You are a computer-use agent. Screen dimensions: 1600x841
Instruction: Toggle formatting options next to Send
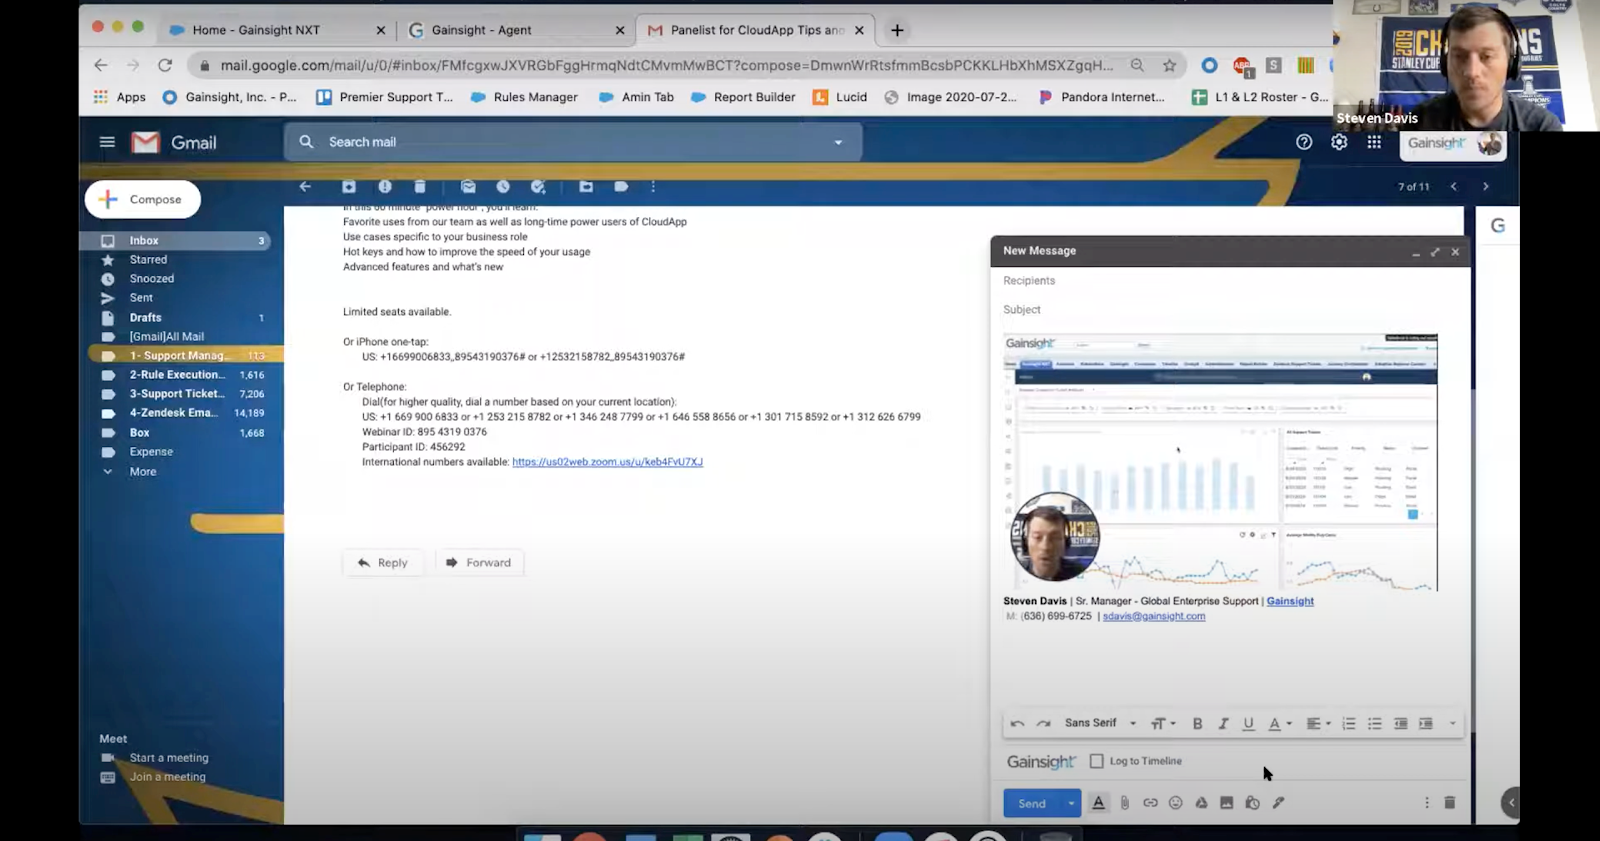[1099, 803]
